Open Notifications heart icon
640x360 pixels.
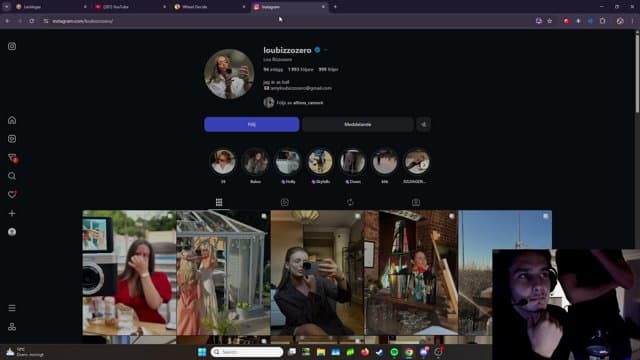12,194
